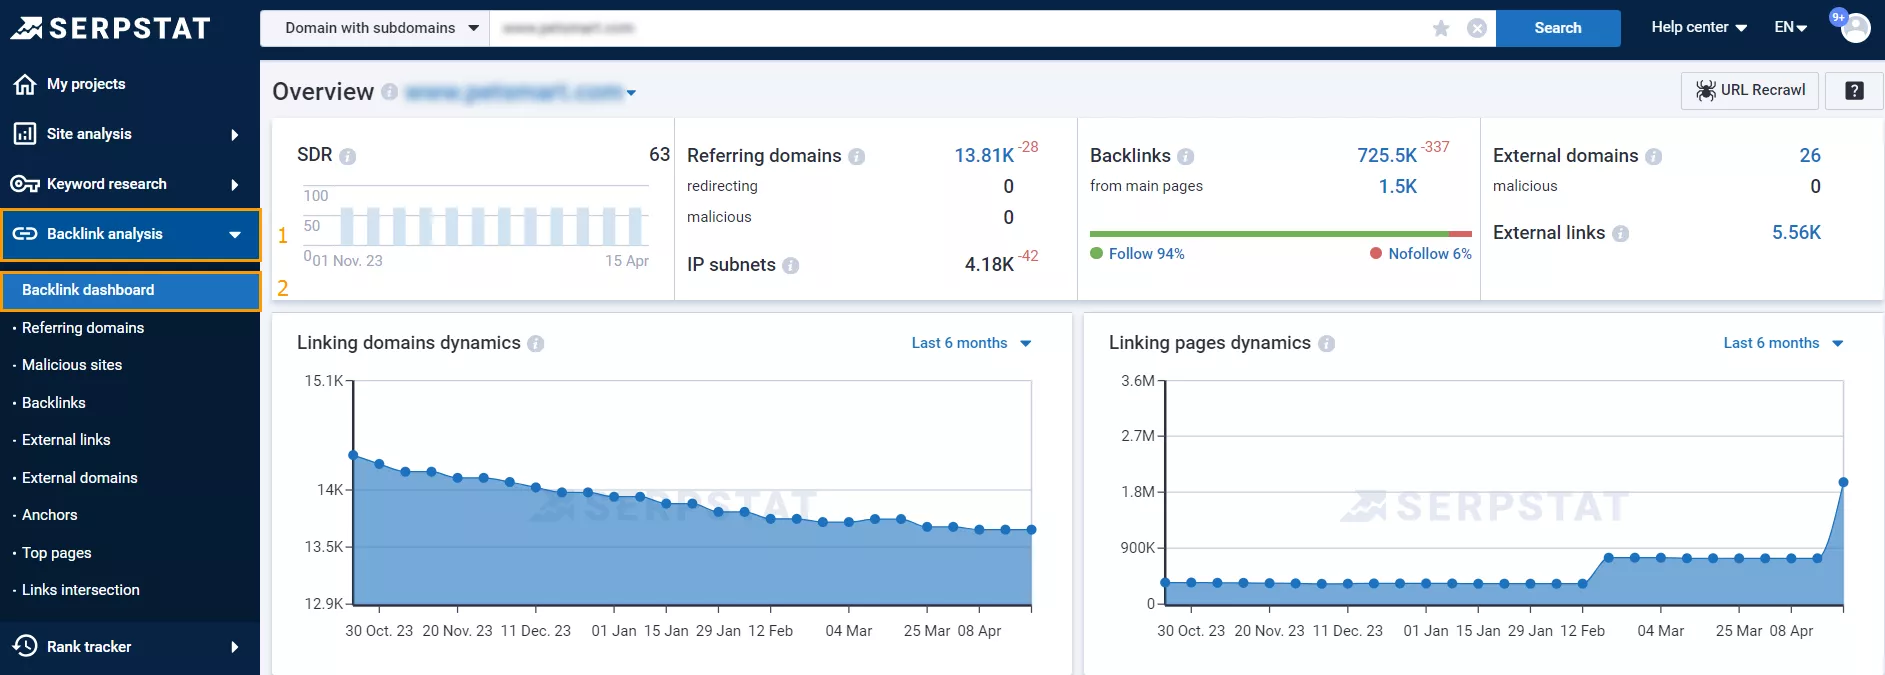Open External domains sidebar item
The image size is (1885, 675).
[x=80, y=478]
